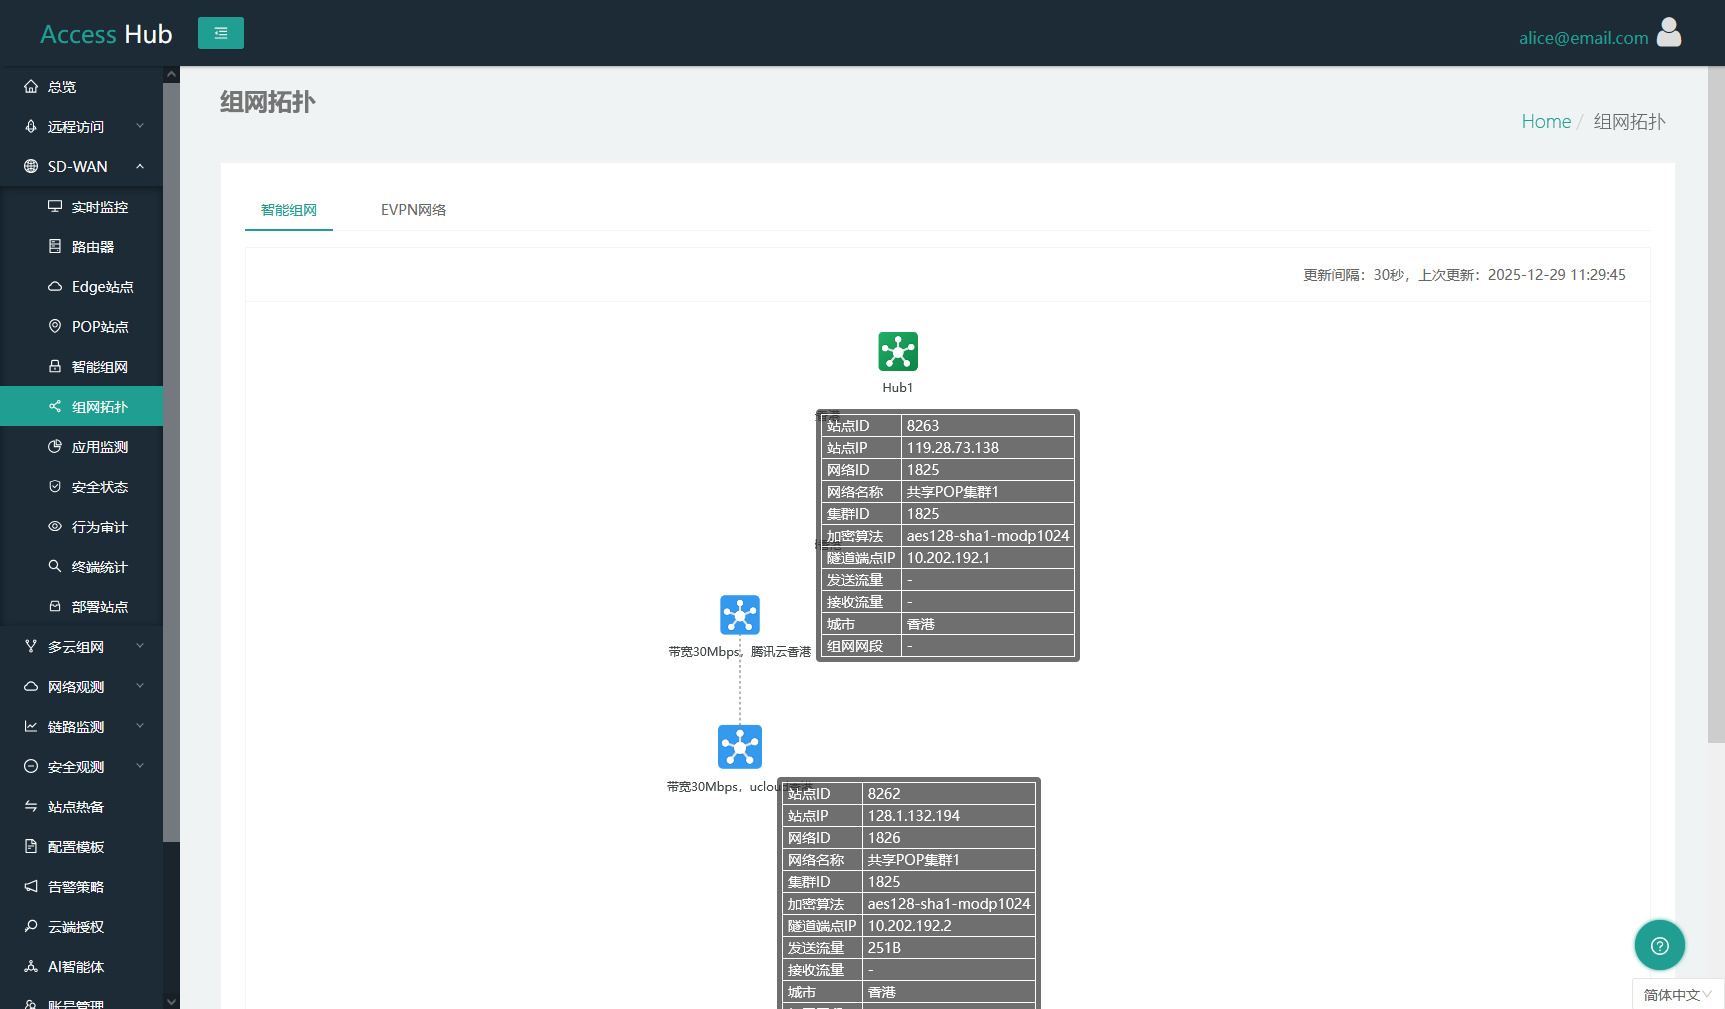The height and width of the screenshot is (1009, 1725).
Task: Click the 站点热备 swap icon
Action: (31, 807)
